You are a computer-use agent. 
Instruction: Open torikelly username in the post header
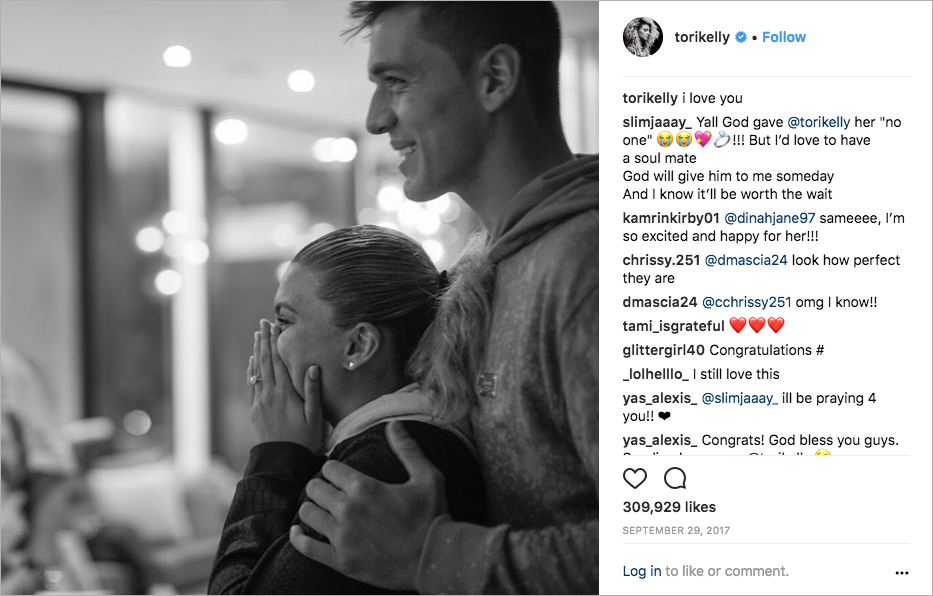(702, 37)
